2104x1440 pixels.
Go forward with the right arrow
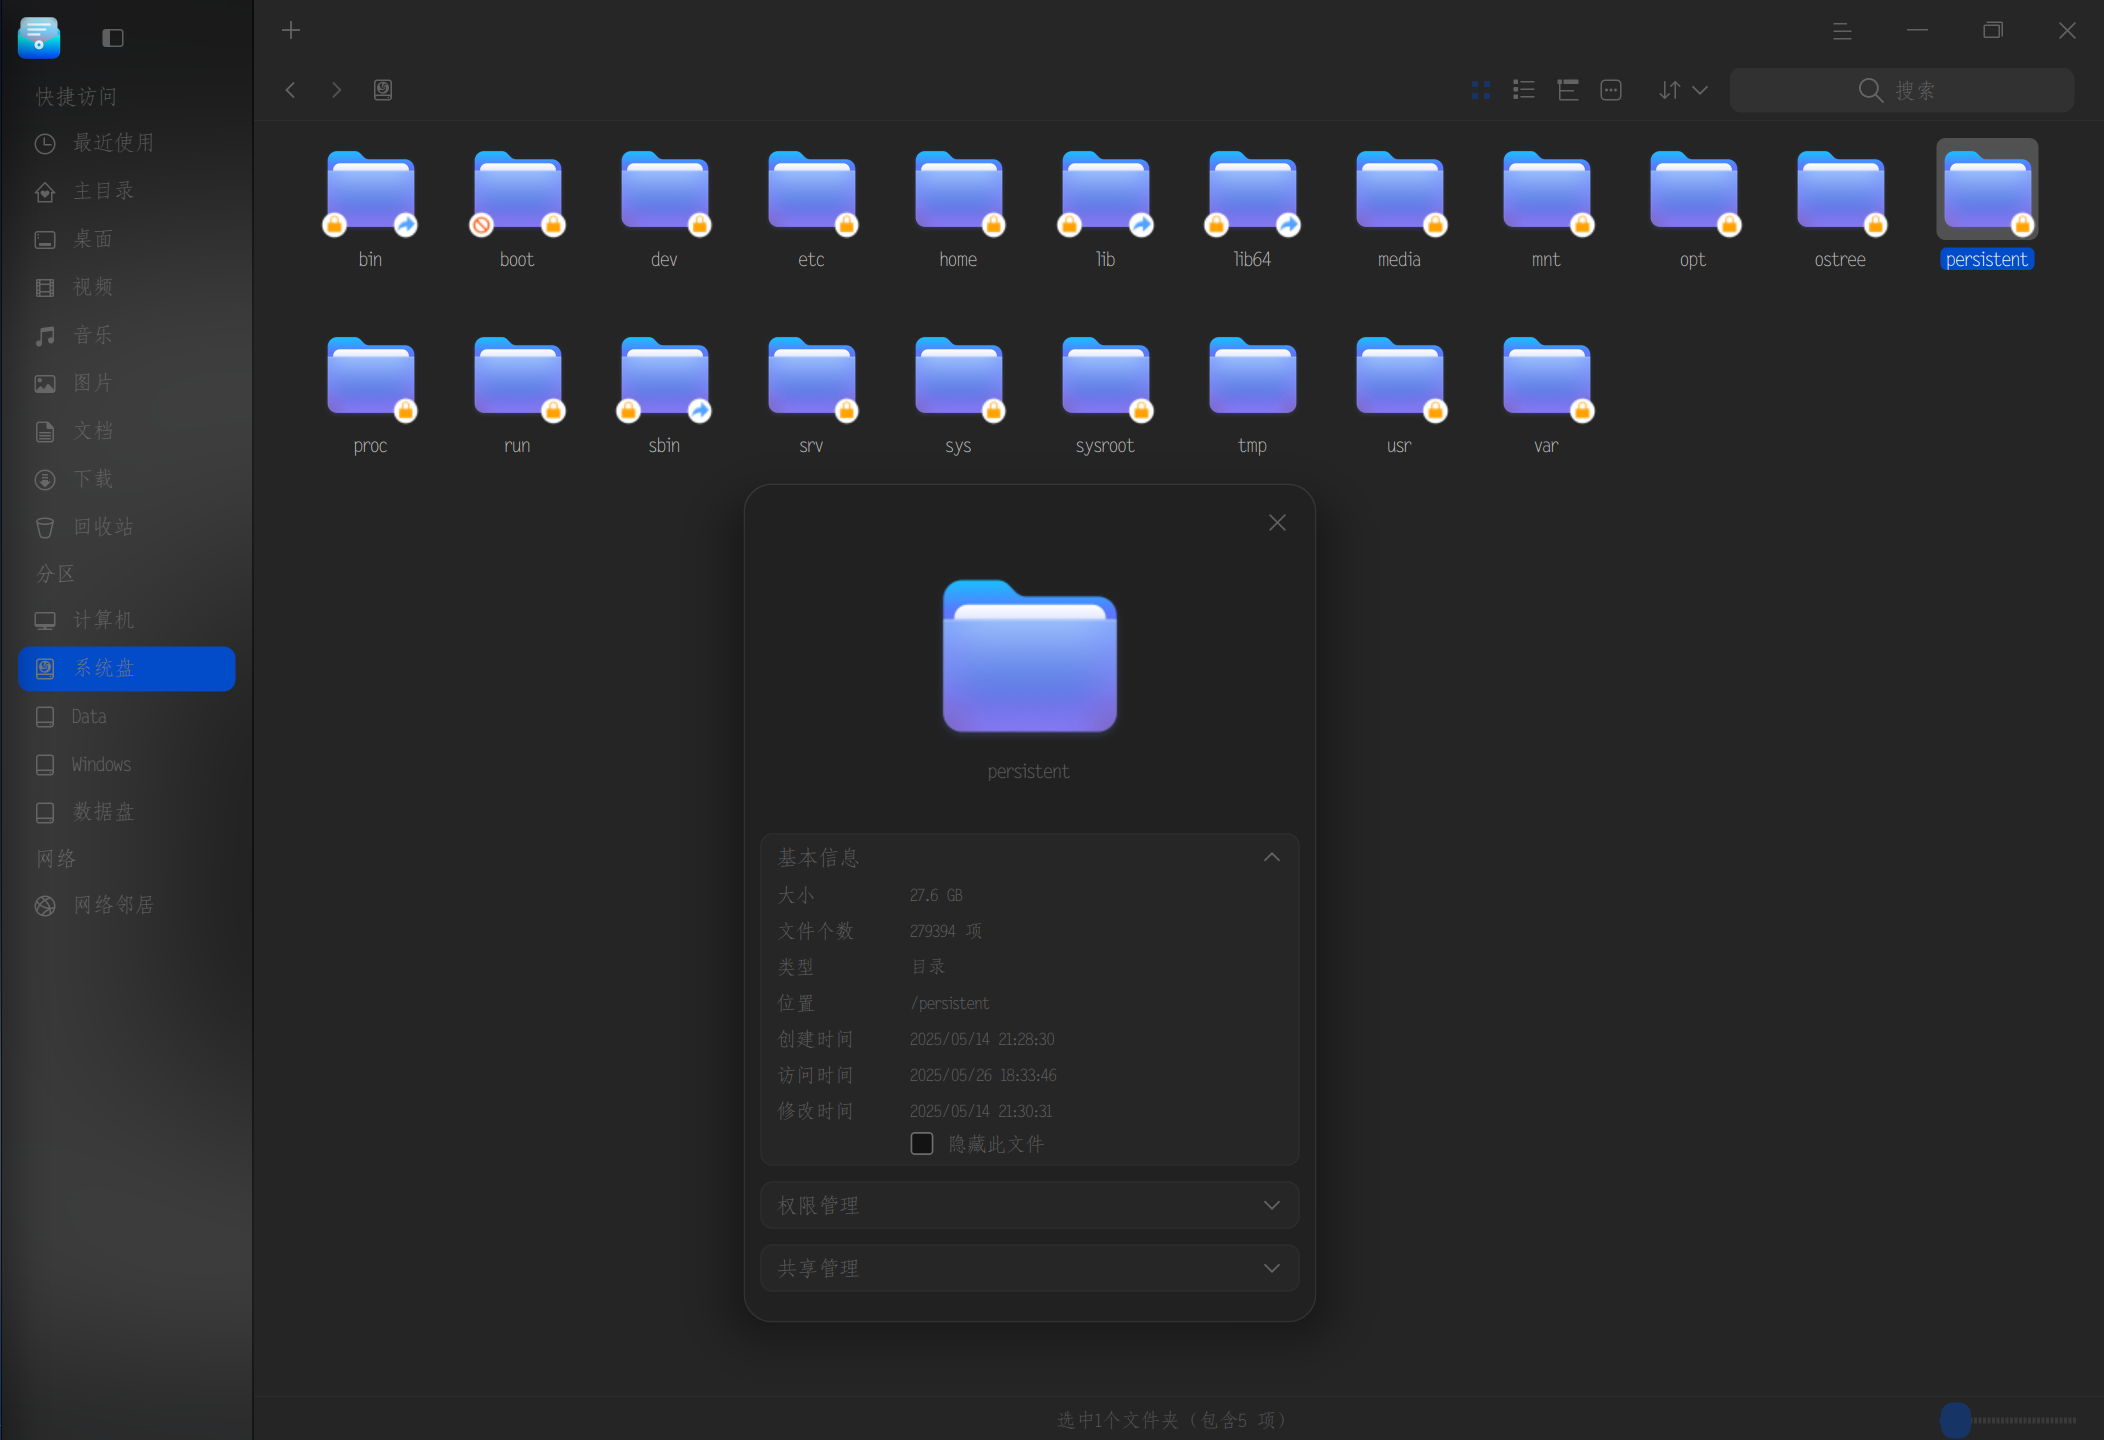click(336, 90)
